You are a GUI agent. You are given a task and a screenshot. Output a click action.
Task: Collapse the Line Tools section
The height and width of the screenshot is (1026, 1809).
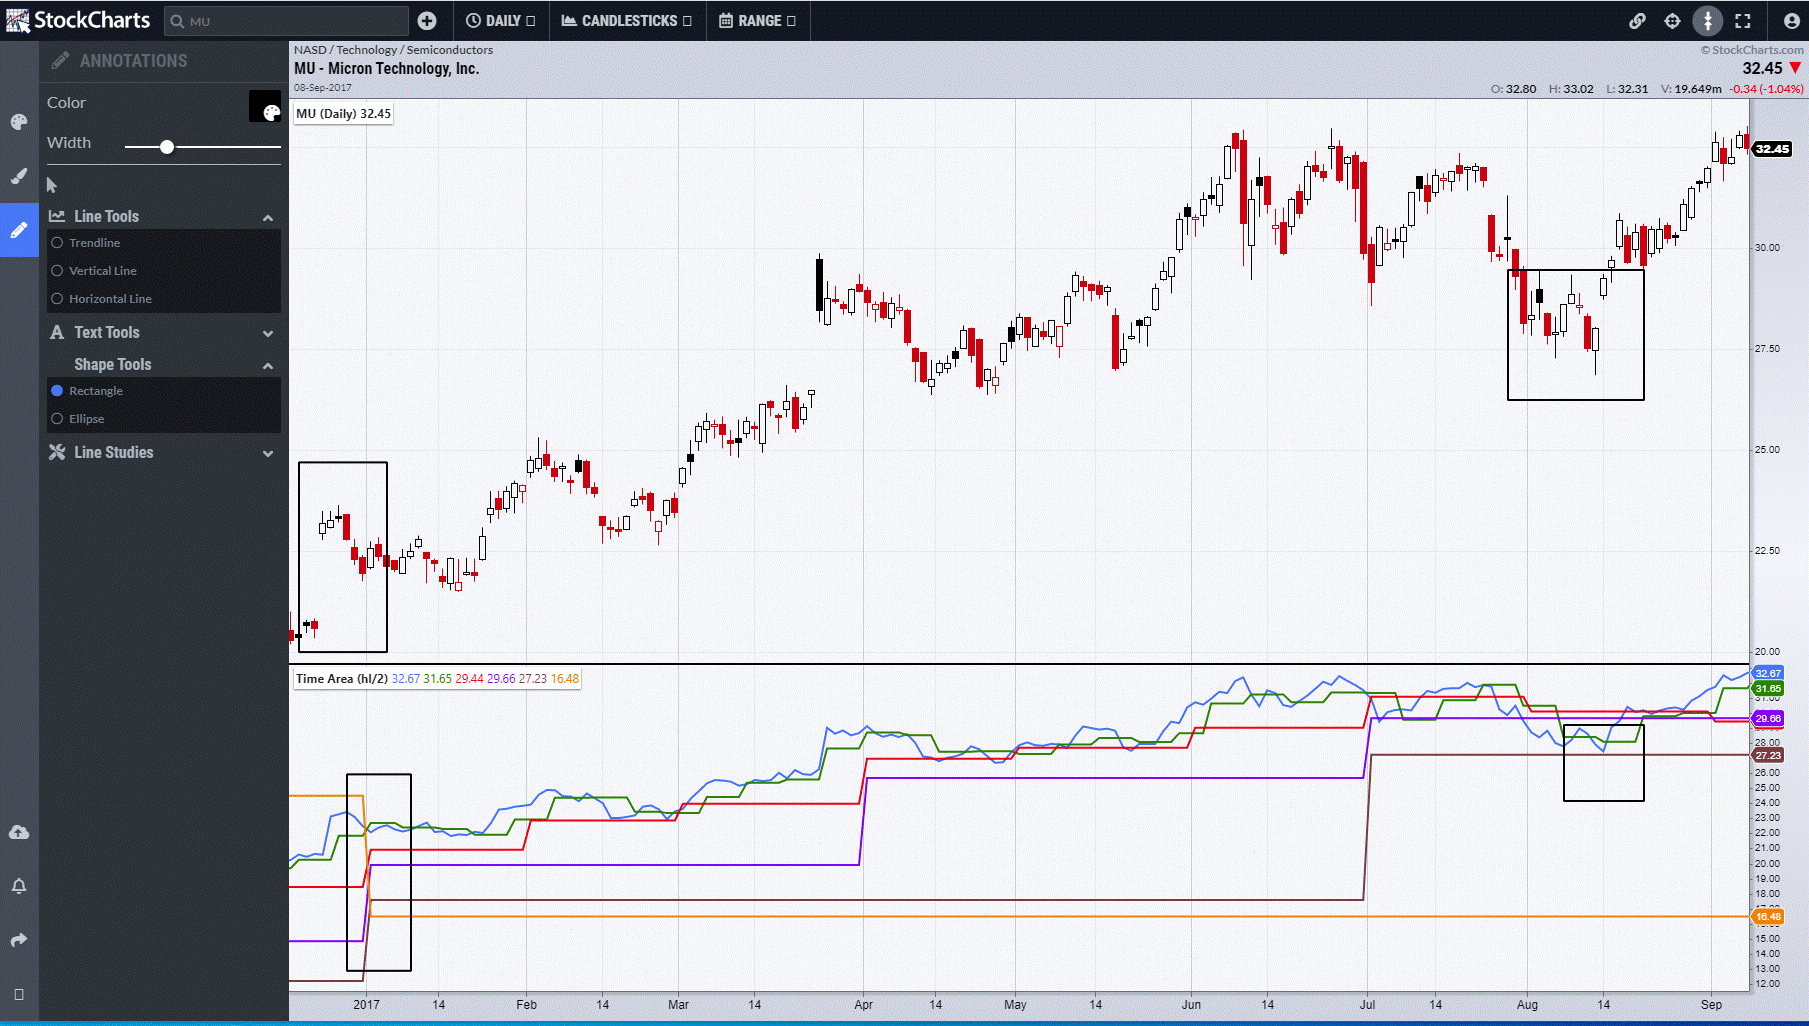tap(268, 217)
